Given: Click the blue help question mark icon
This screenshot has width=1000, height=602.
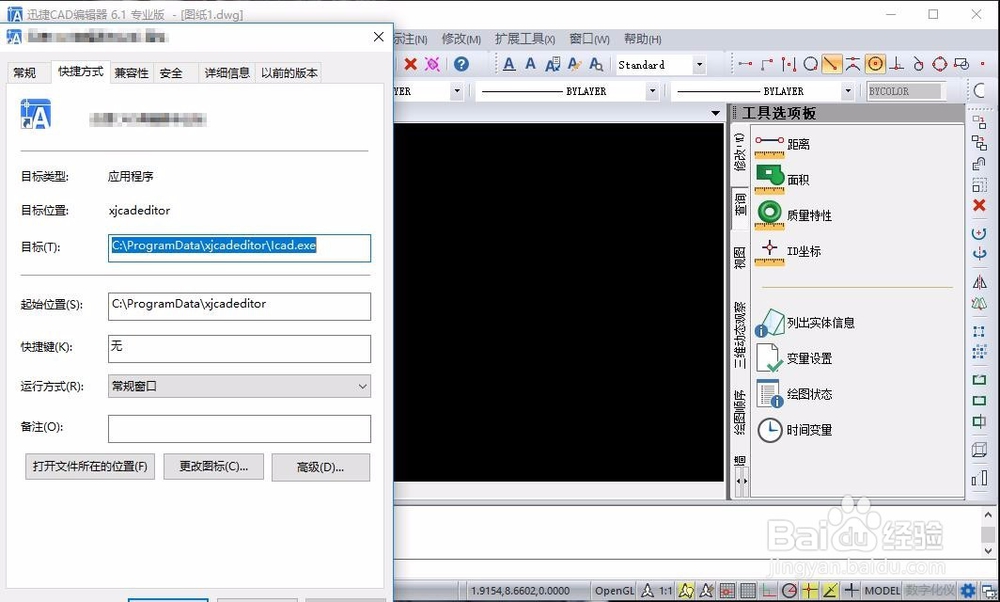Looking at the screenshot, I should [x=461, y=64].
